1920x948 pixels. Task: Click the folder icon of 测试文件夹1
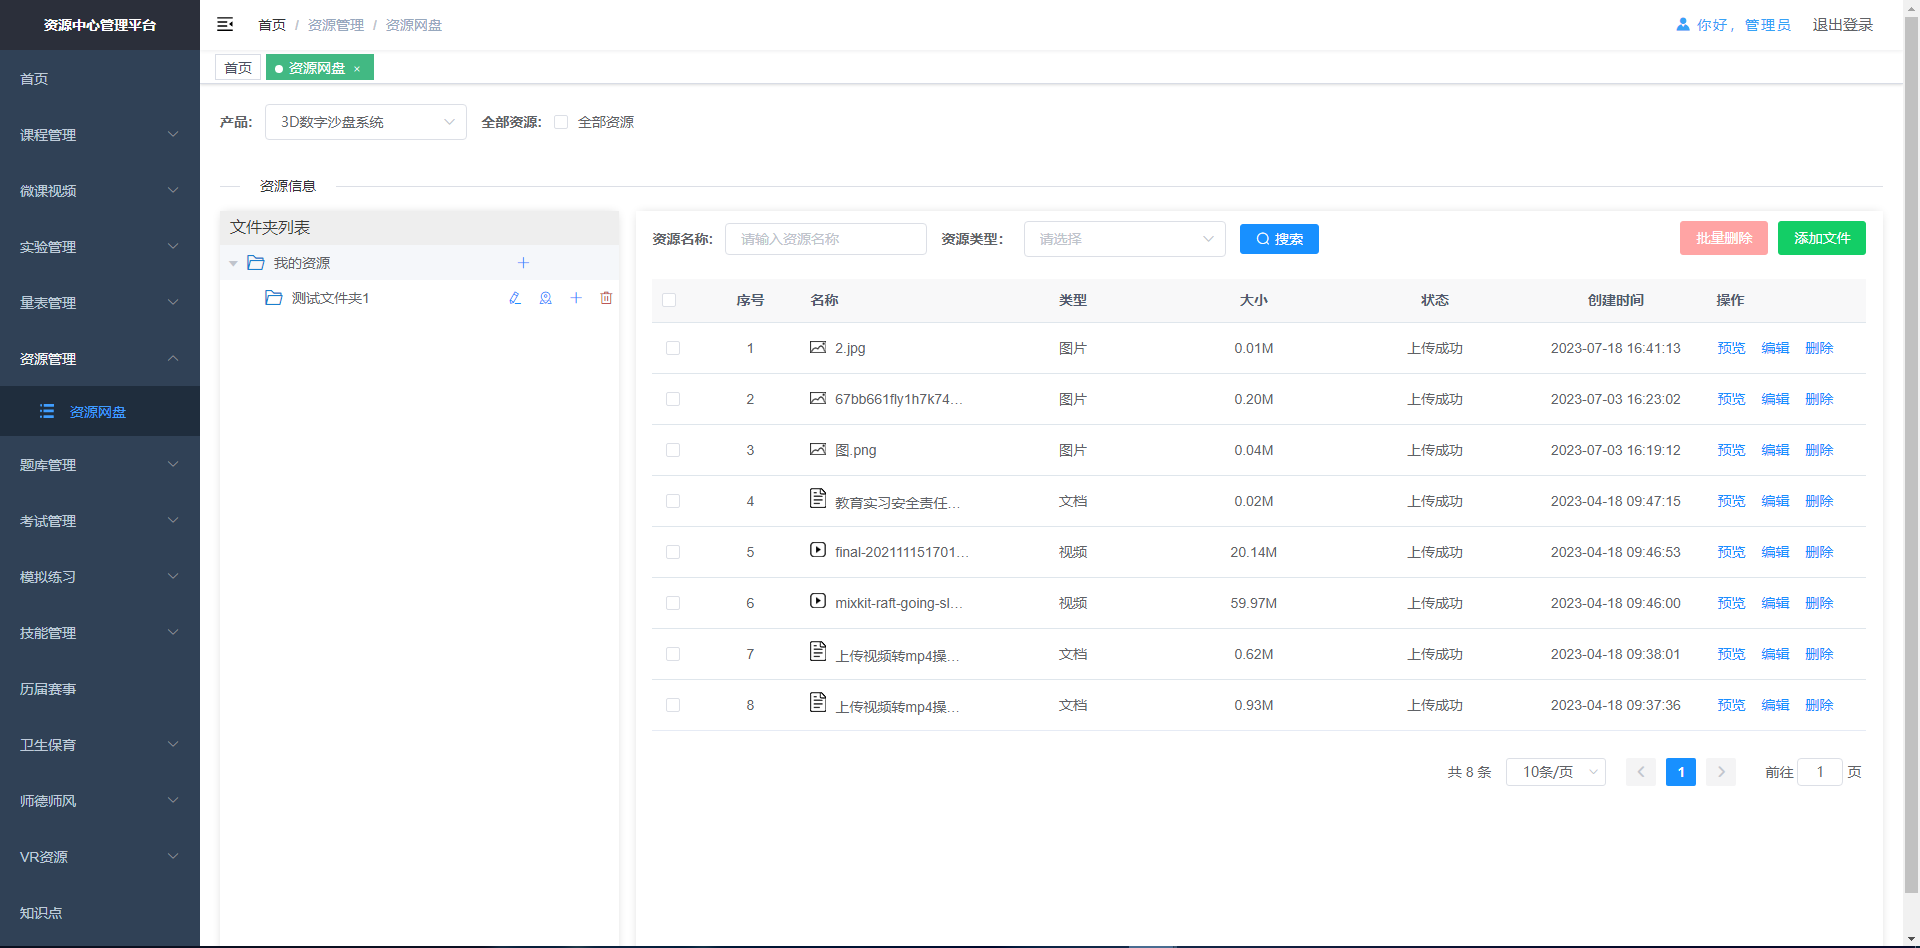(x=274, y=298)
